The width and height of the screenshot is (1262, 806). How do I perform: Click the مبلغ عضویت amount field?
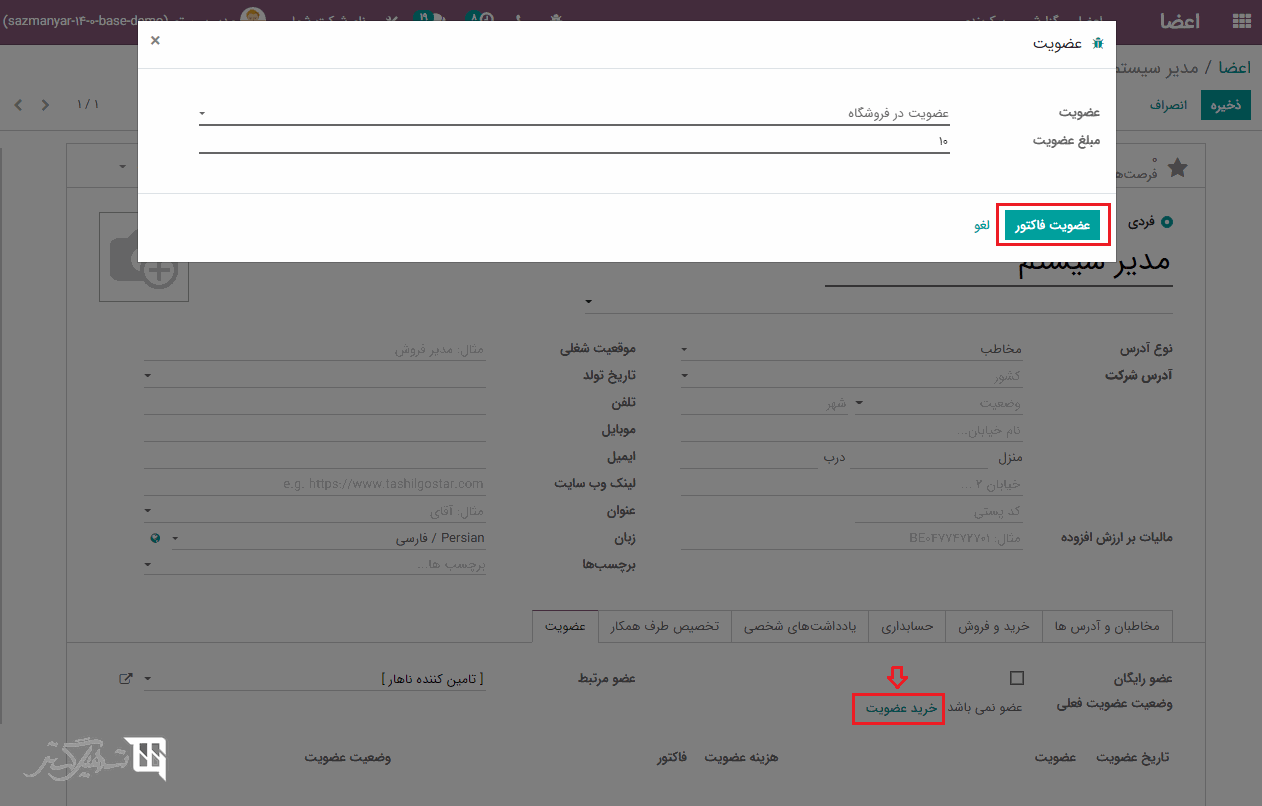tap(574, 142)
